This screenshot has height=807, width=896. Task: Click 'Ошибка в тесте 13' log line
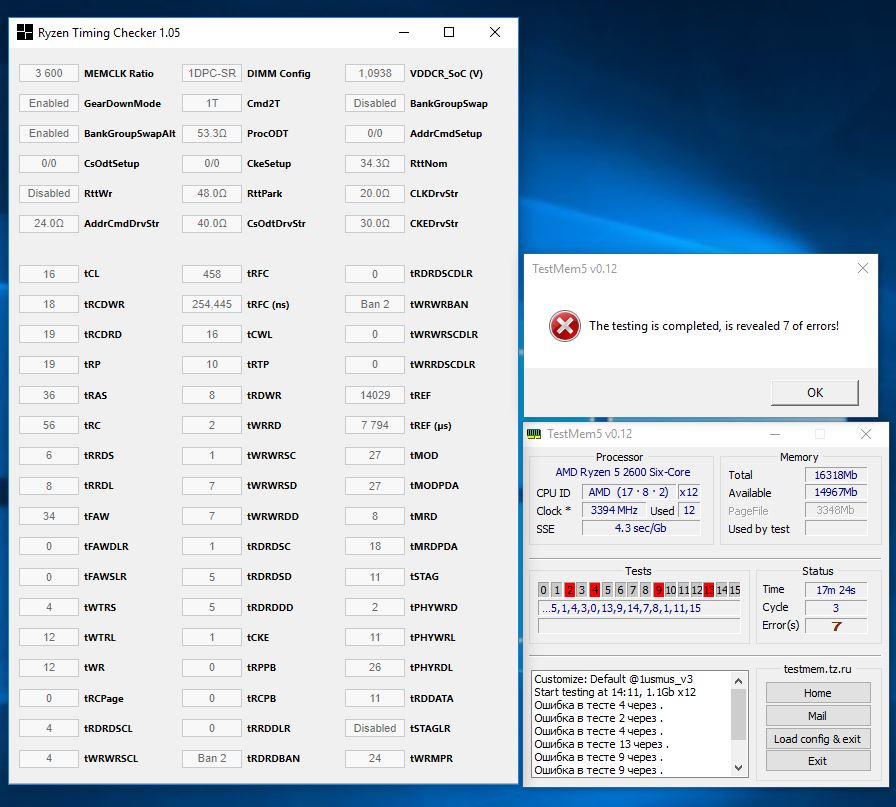pyautogui.click(x=601, y=744)
